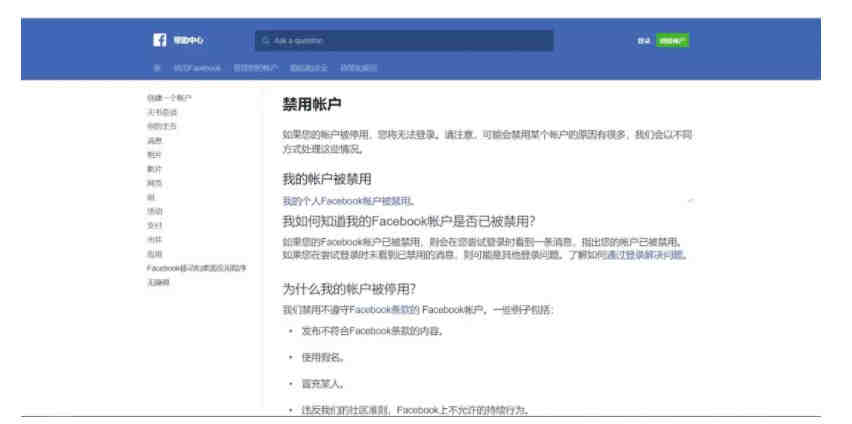852x424 pixels.
Task: Click bullet text 使用假名
Action: click(x=323, y=357)
